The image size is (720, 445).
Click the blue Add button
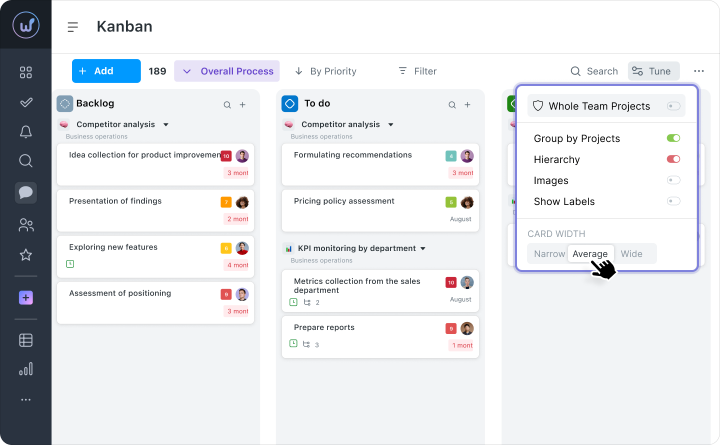pos(106,71)
